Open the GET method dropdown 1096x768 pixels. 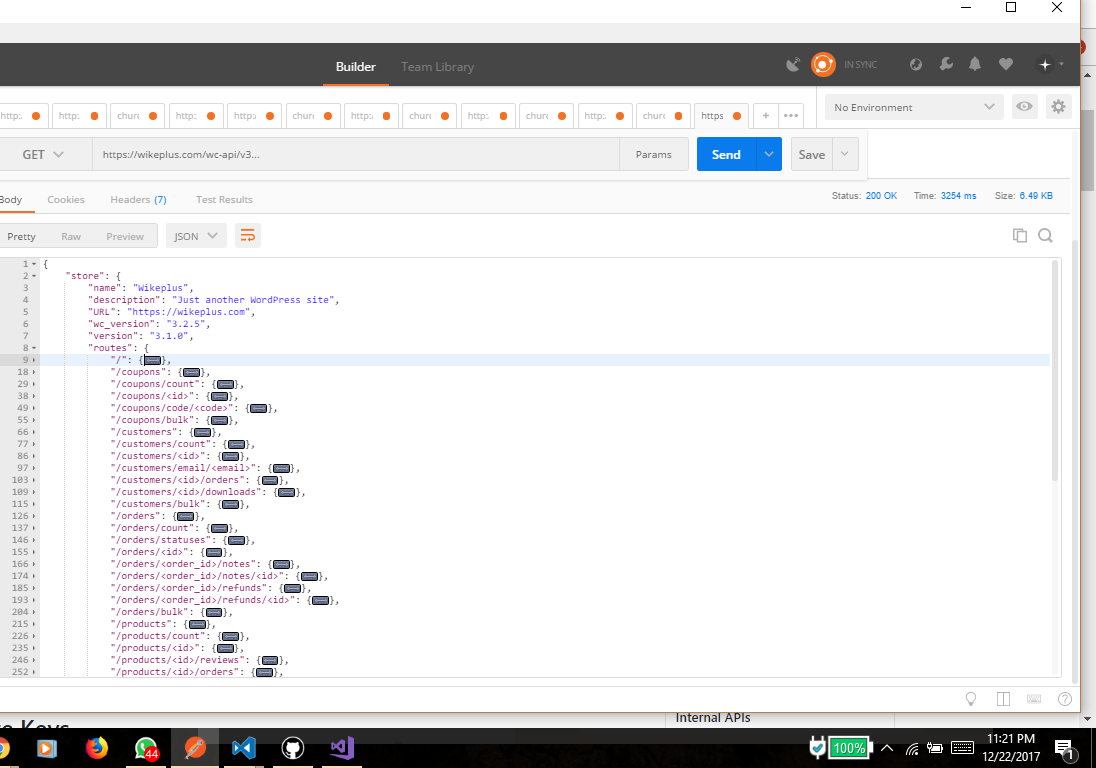click(43, 154)
